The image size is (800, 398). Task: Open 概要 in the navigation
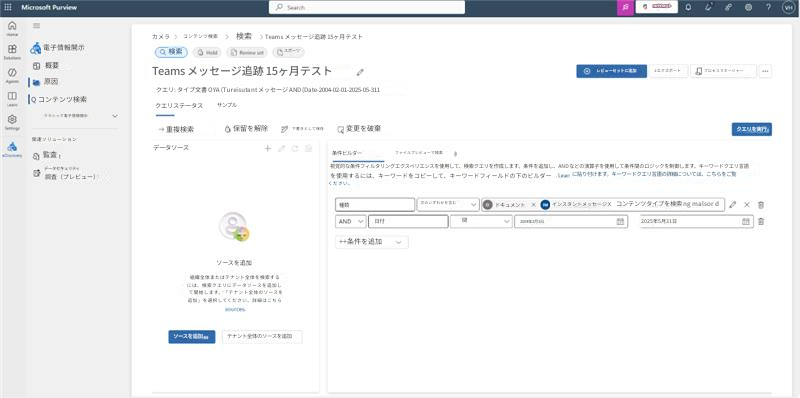click(x=46, y=65)
